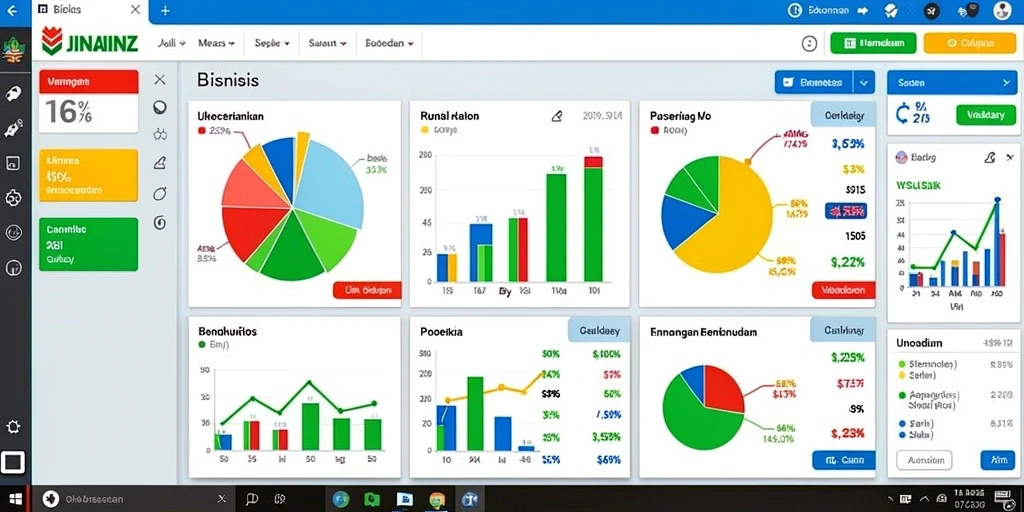Image resolution: width=1024 pixels, height=512 pixels.
Task: Click the green Vsidary button
Action: pyautogui.click(x=985, y=115)
